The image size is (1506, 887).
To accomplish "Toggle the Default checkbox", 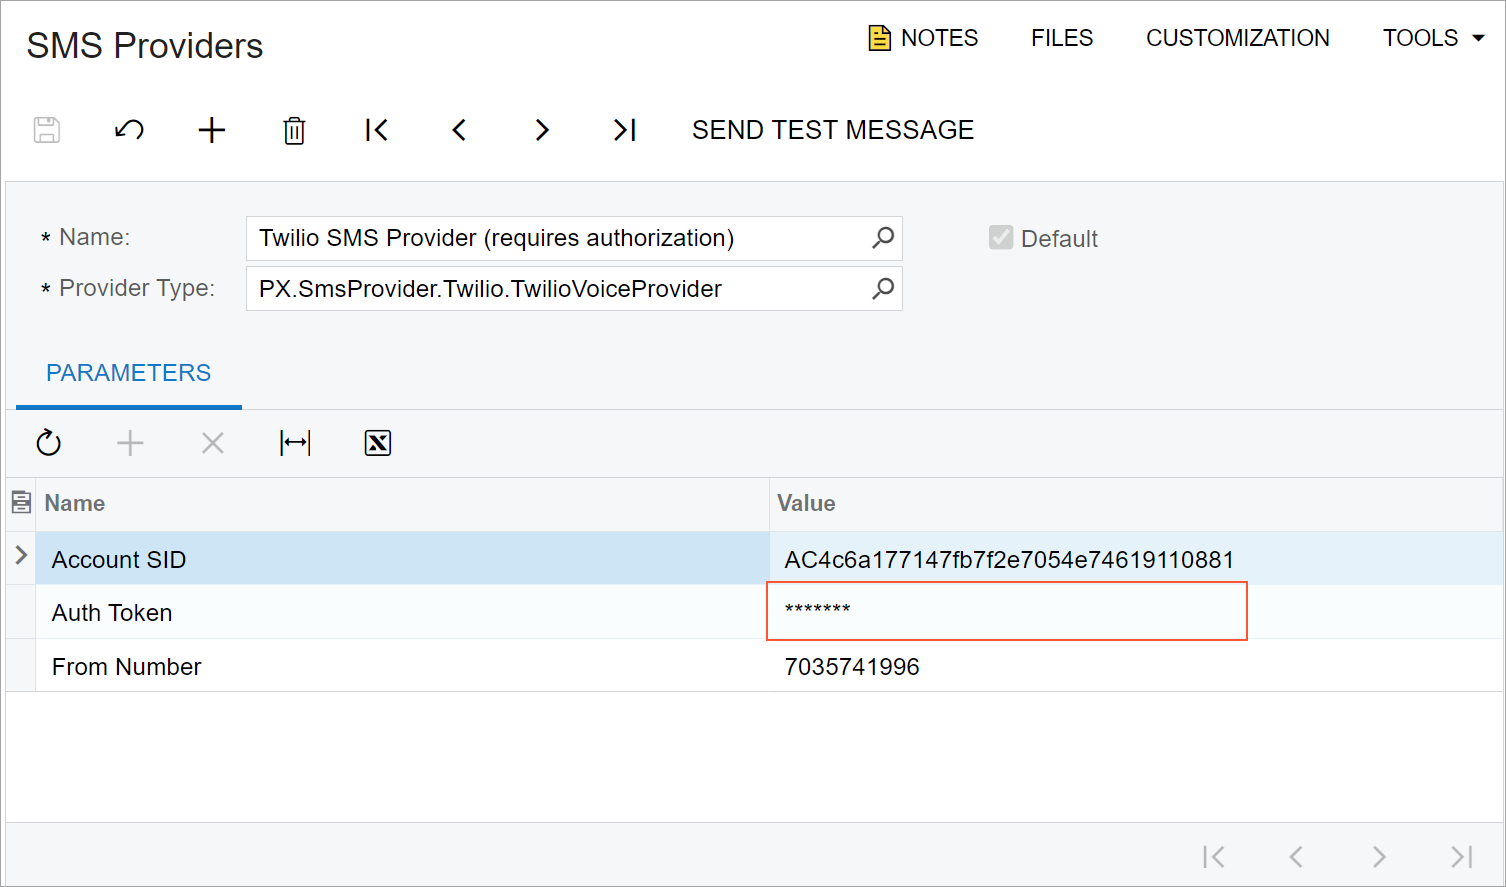I will click(1001, 238).
